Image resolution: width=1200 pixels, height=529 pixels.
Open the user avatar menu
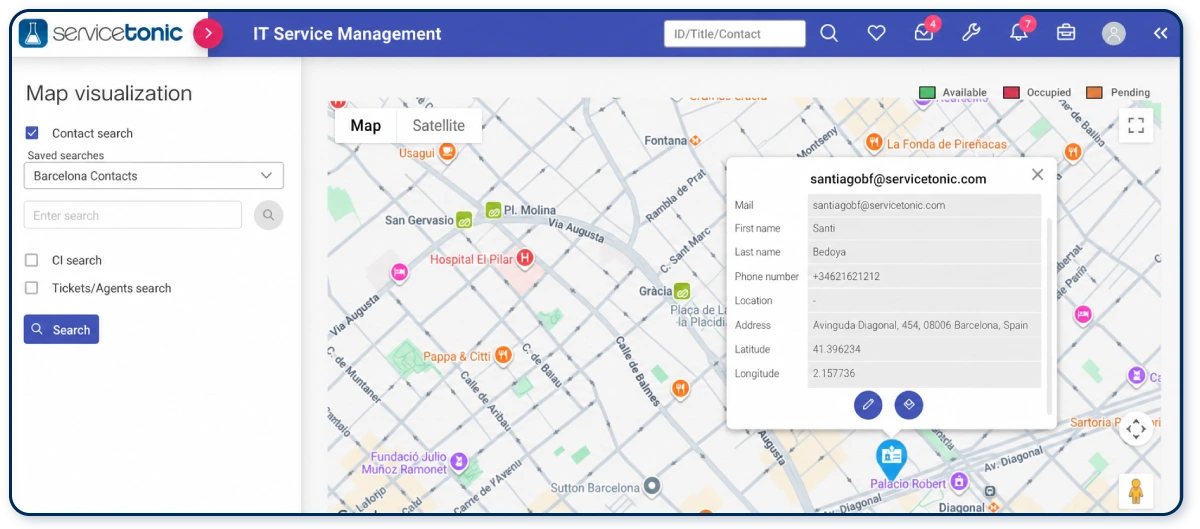coord(1114,33)
